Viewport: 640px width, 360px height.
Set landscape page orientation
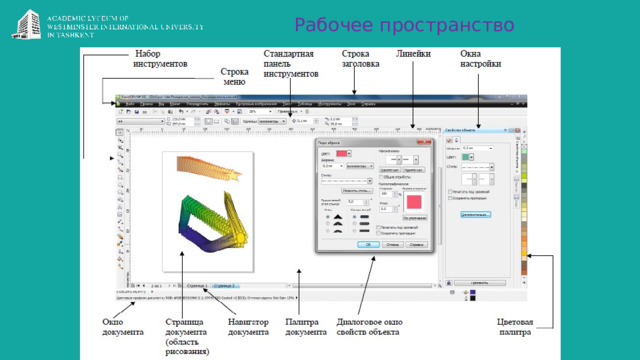tap(216, 121)
